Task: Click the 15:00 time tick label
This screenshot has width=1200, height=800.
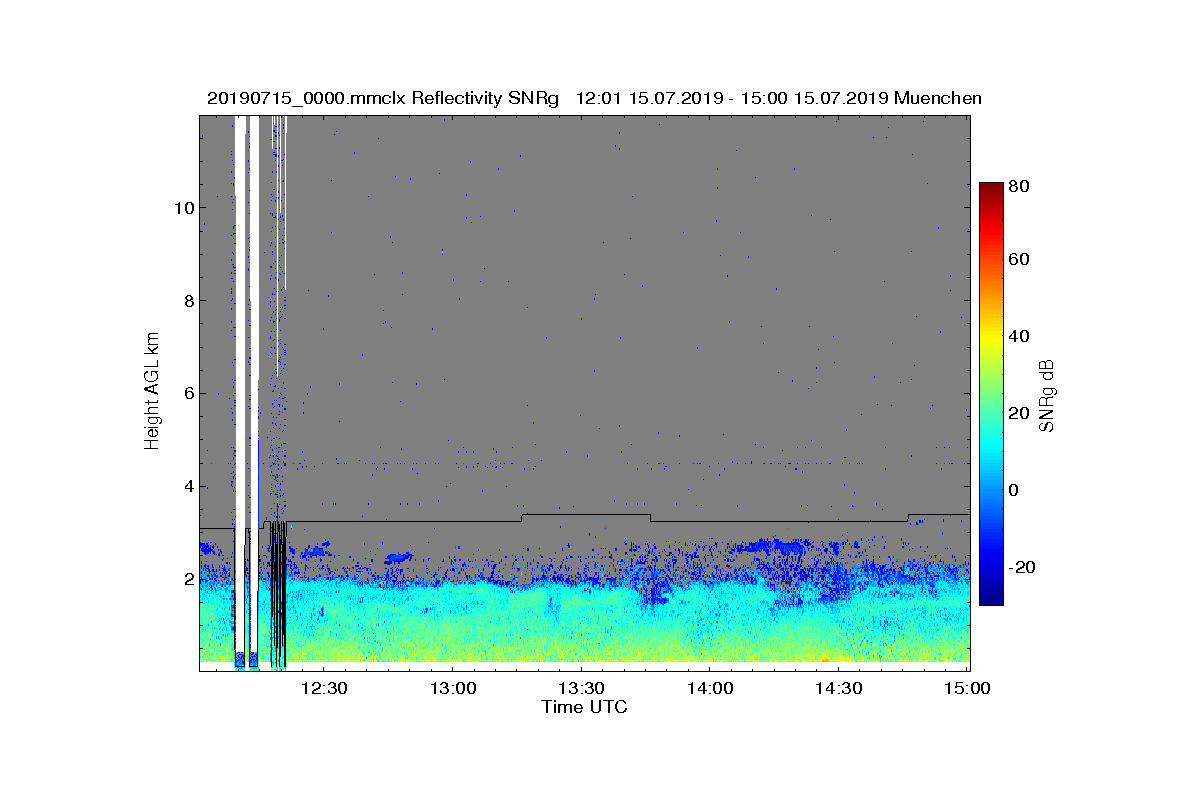Action: (967, 688)
